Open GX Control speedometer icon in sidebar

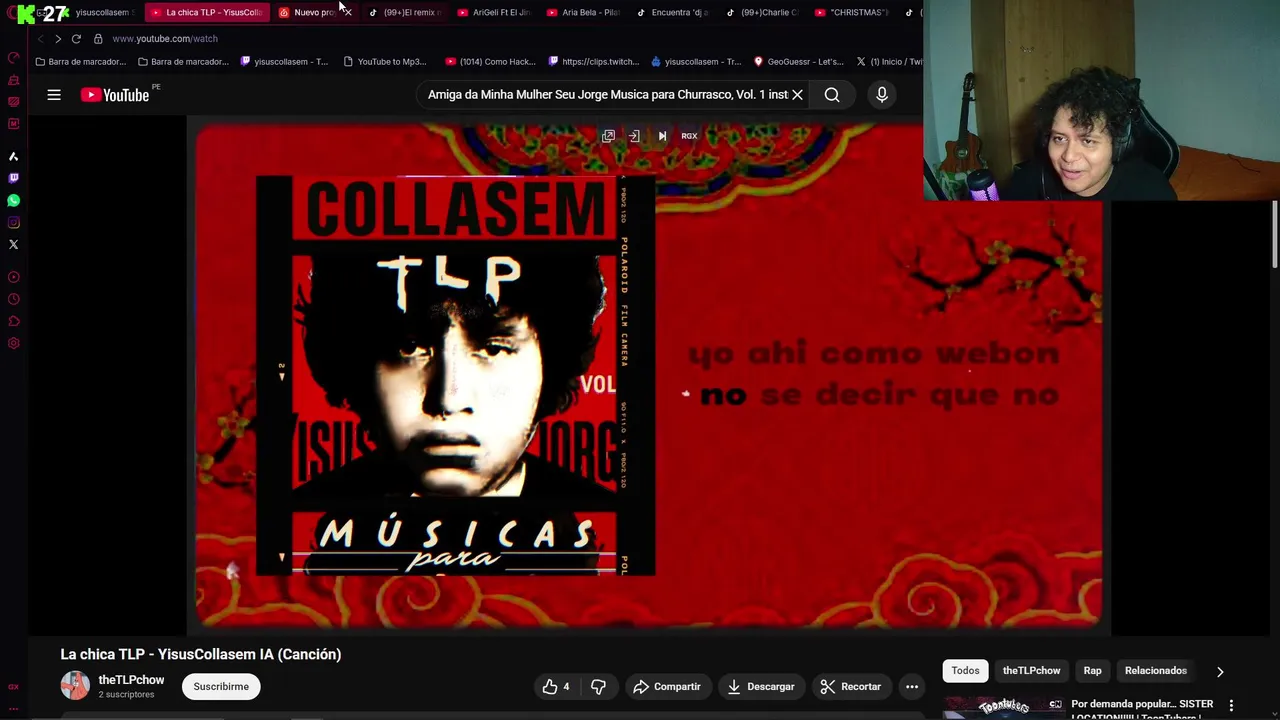(x=13, y=57)
